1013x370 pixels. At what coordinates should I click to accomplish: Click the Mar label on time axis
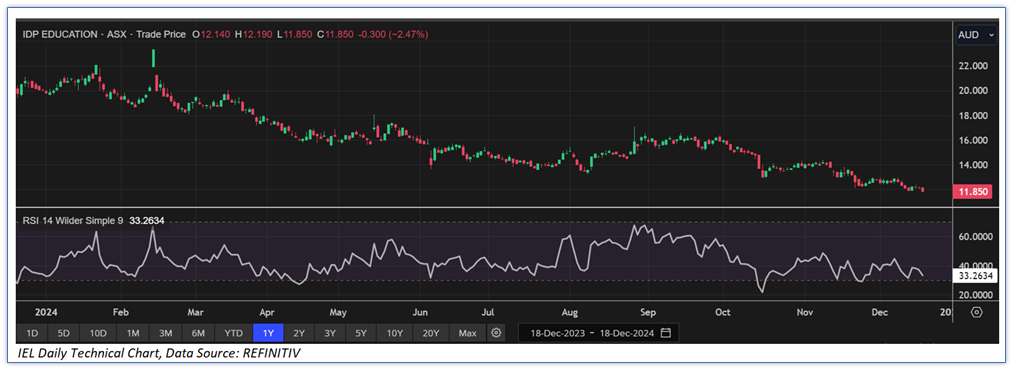point(196,313)
